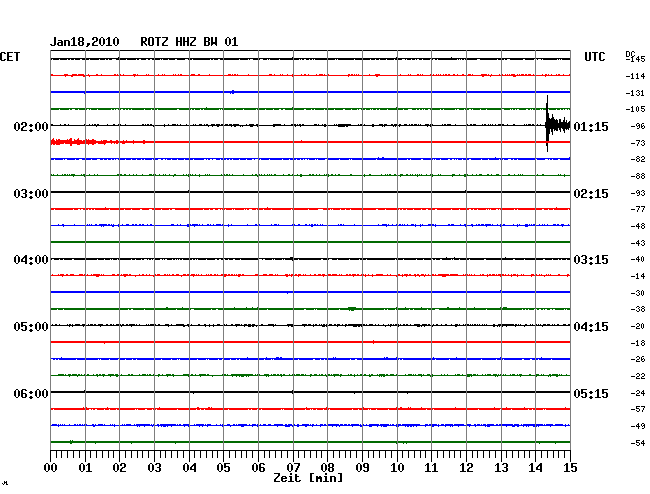
Task: Click the DC offset value -40
Action: [x=638, y=259]
